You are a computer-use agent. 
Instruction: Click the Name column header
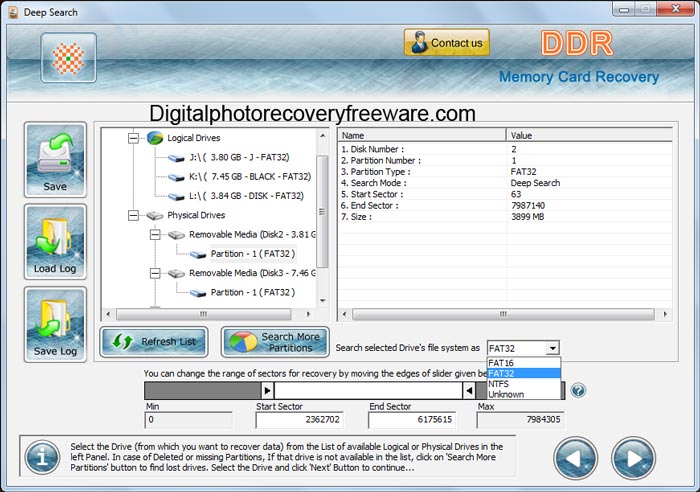point(422,135)
